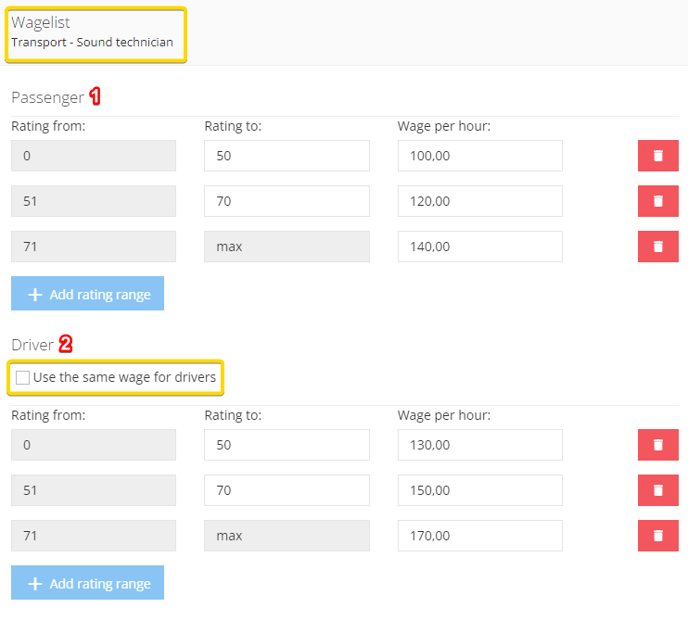This screenshot has height=633, width=688.
Task: Delete the Passenger 0–50 rating range
Action: pos(658,156)
